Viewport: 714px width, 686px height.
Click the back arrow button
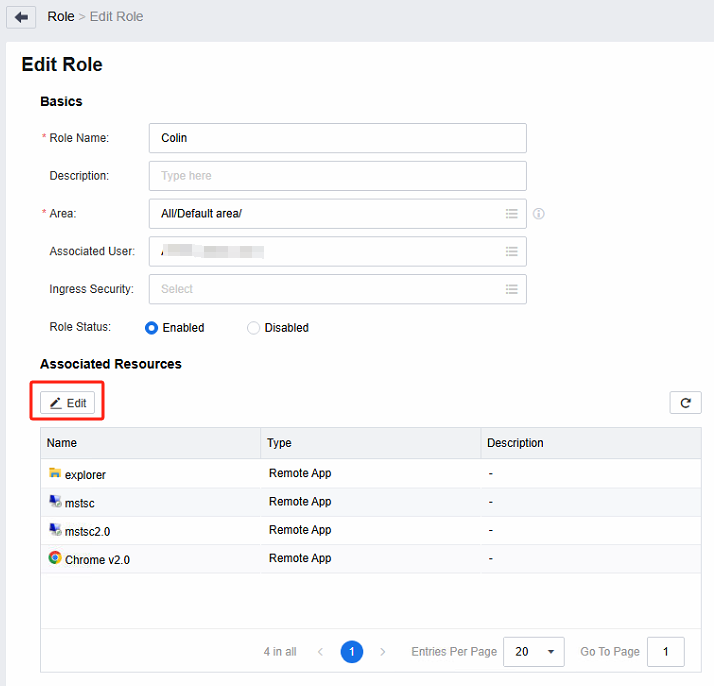(21, 17)
